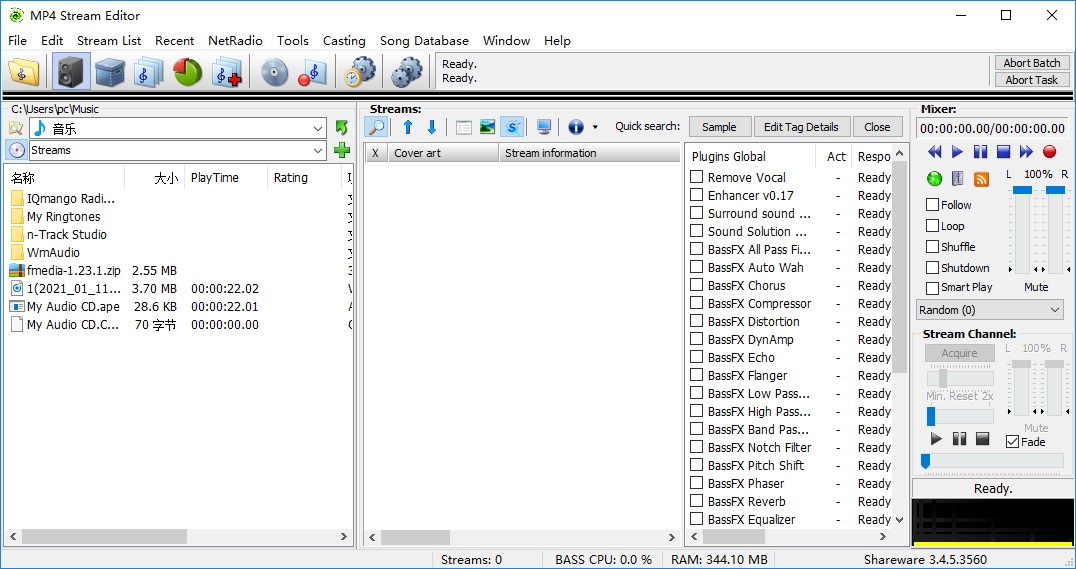Expand the 音乐 folder dropdown

(x=318, y=128)
